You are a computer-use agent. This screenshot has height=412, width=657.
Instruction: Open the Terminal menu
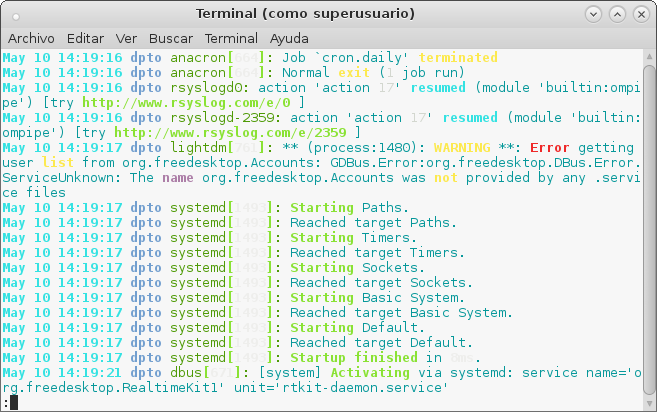(x=231, y=39)
